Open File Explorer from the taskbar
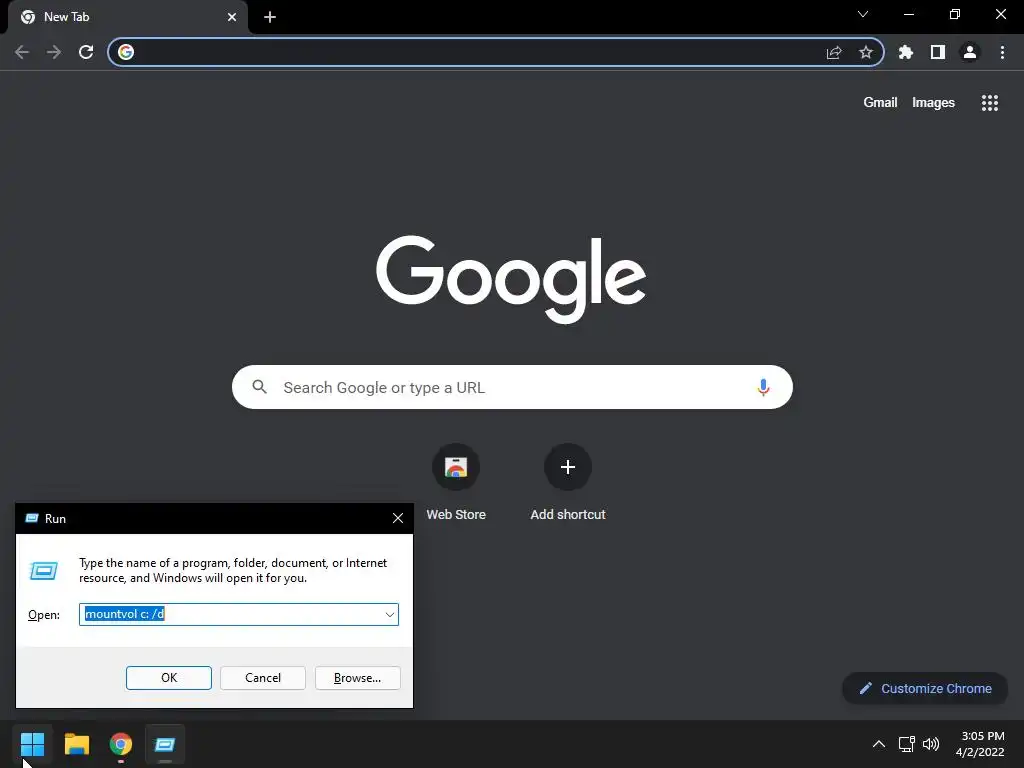The height and width of the screenshot is (768, 1024). tap(76, 744)
